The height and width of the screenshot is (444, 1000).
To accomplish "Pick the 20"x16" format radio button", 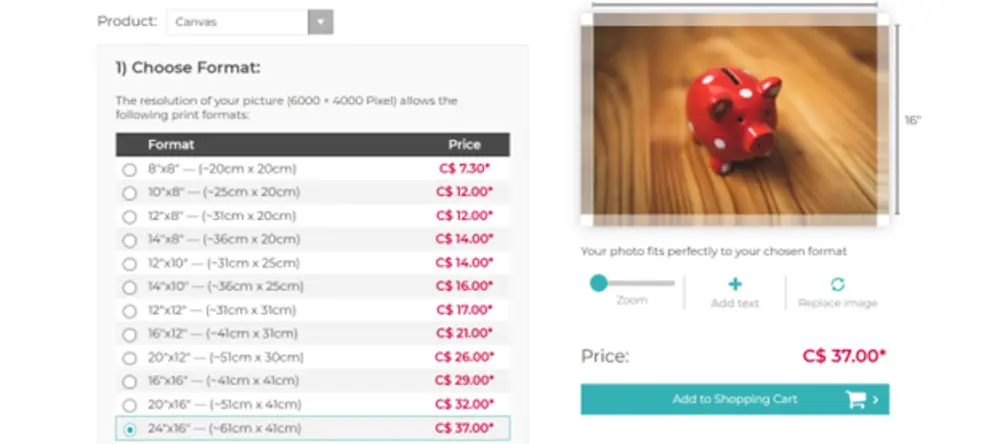I will [129, 405].
